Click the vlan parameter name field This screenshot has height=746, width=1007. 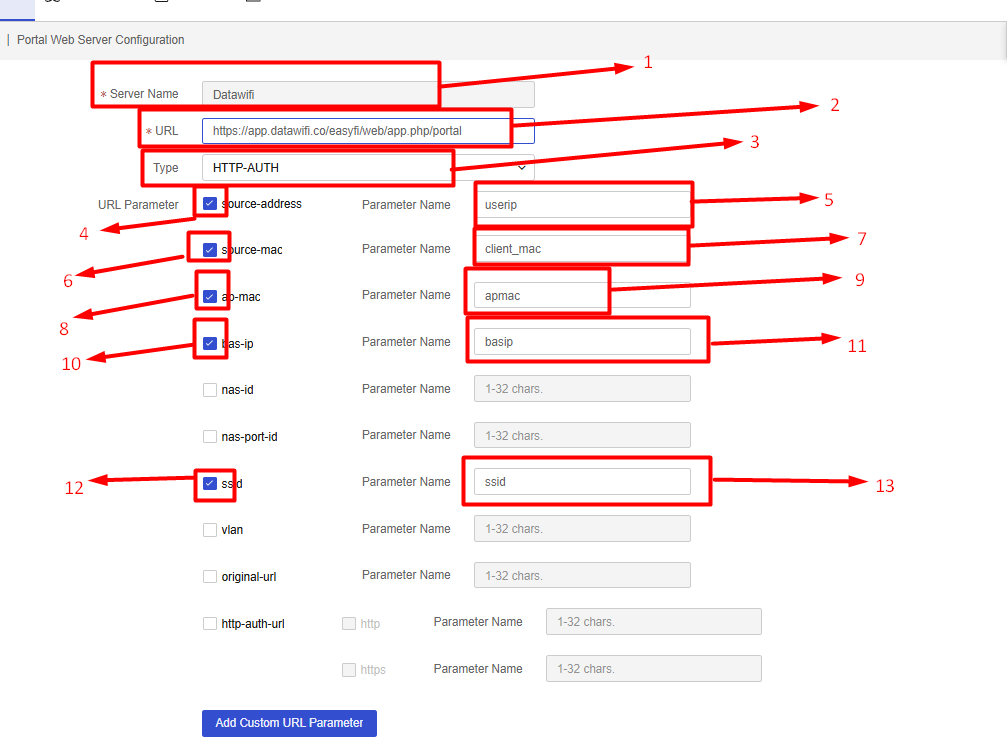coord(582,528)
